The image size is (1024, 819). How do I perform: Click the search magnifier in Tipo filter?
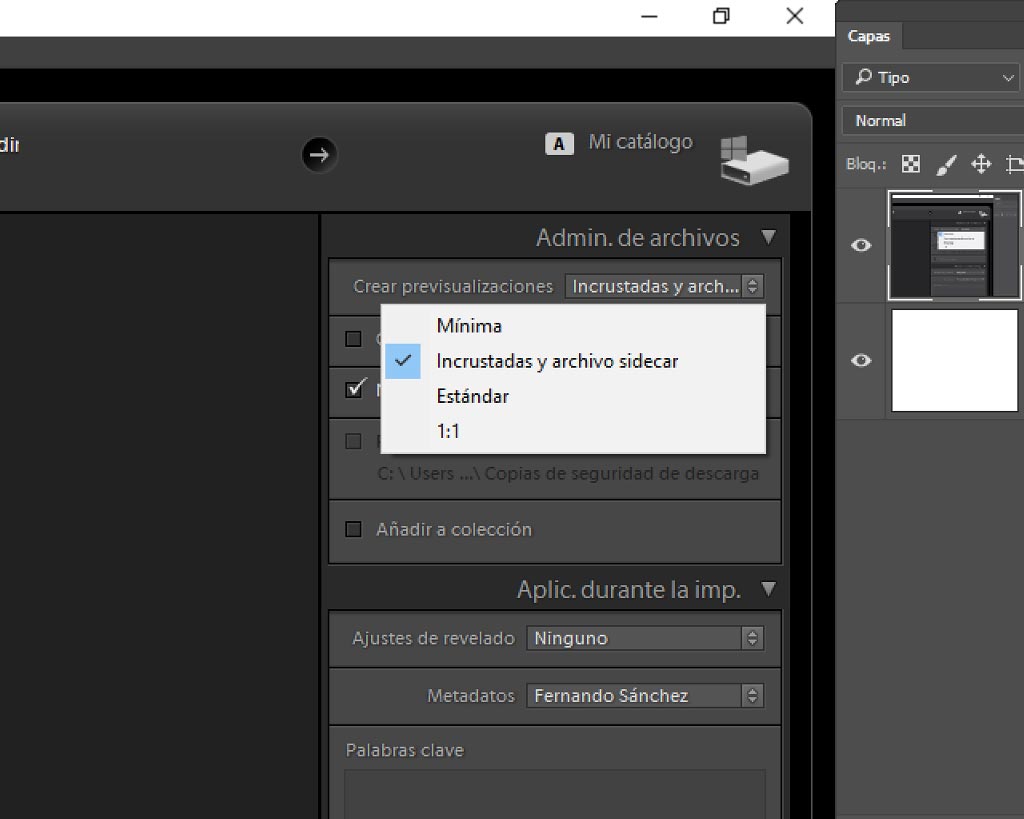point(863,76)
